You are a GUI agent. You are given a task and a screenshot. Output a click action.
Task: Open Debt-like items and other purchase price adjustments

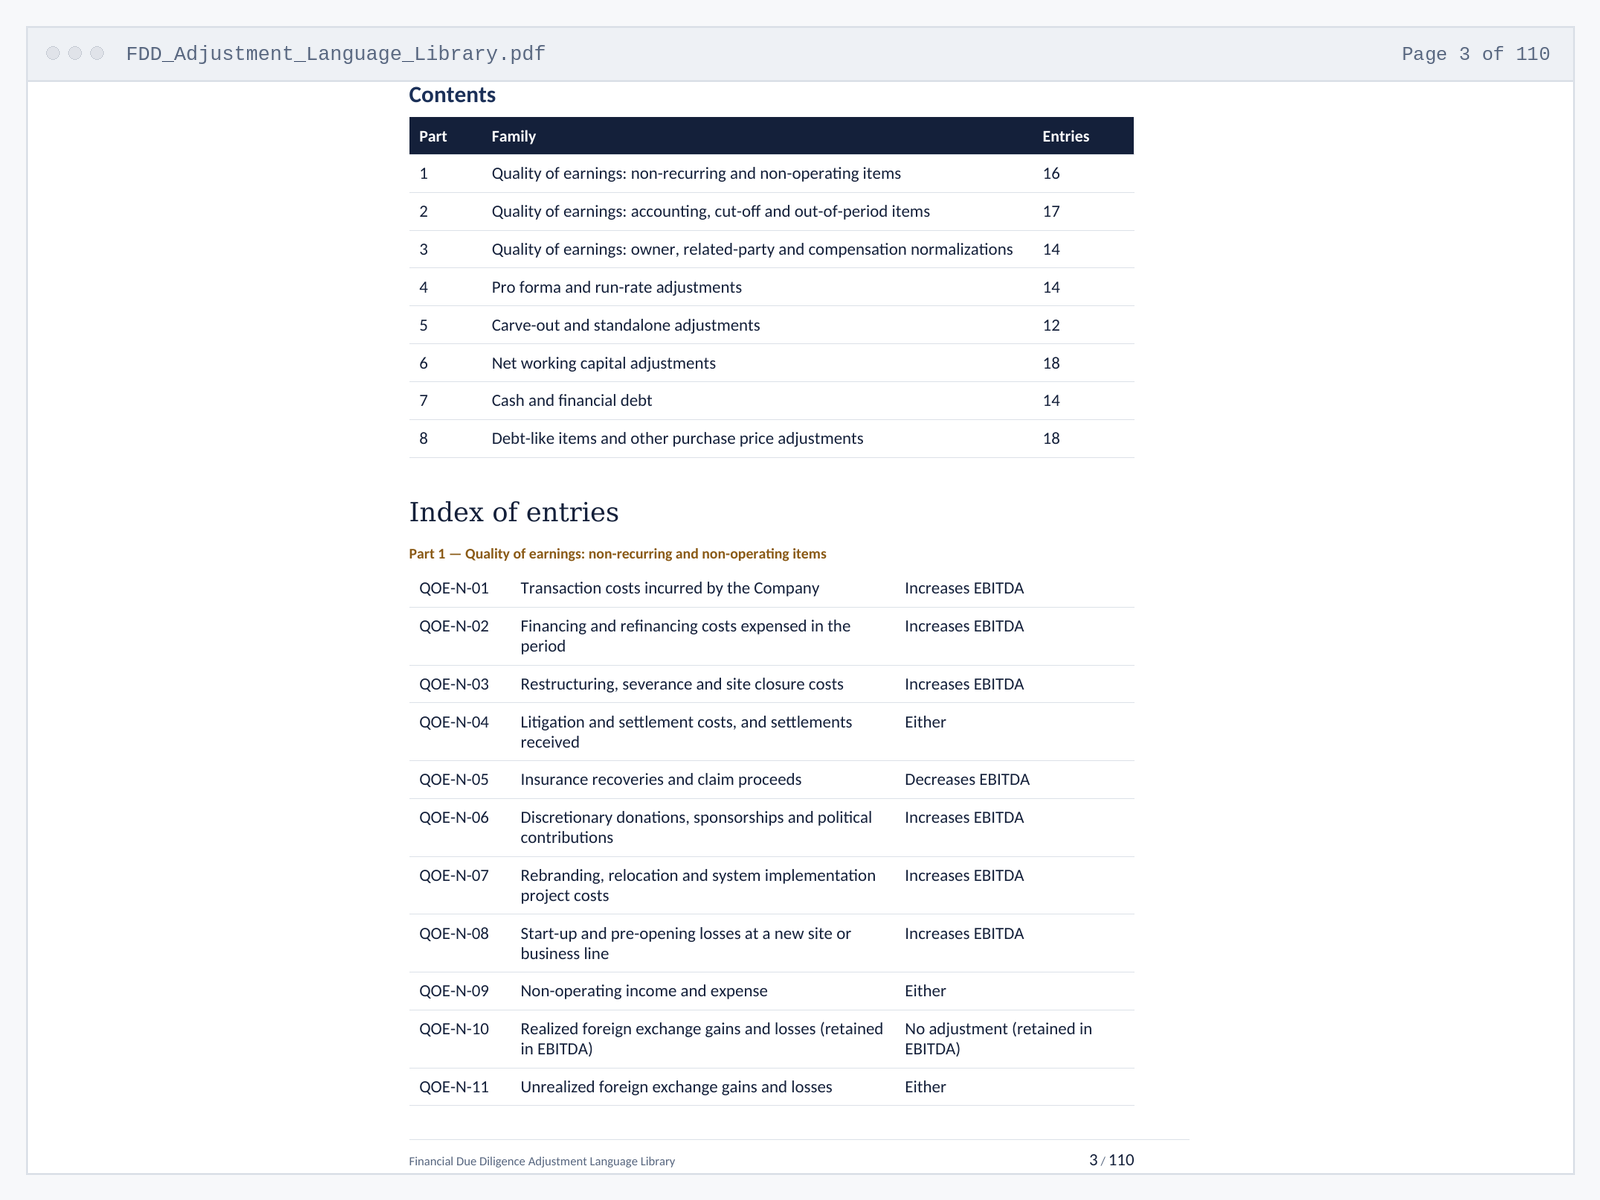tap(771, 438)
